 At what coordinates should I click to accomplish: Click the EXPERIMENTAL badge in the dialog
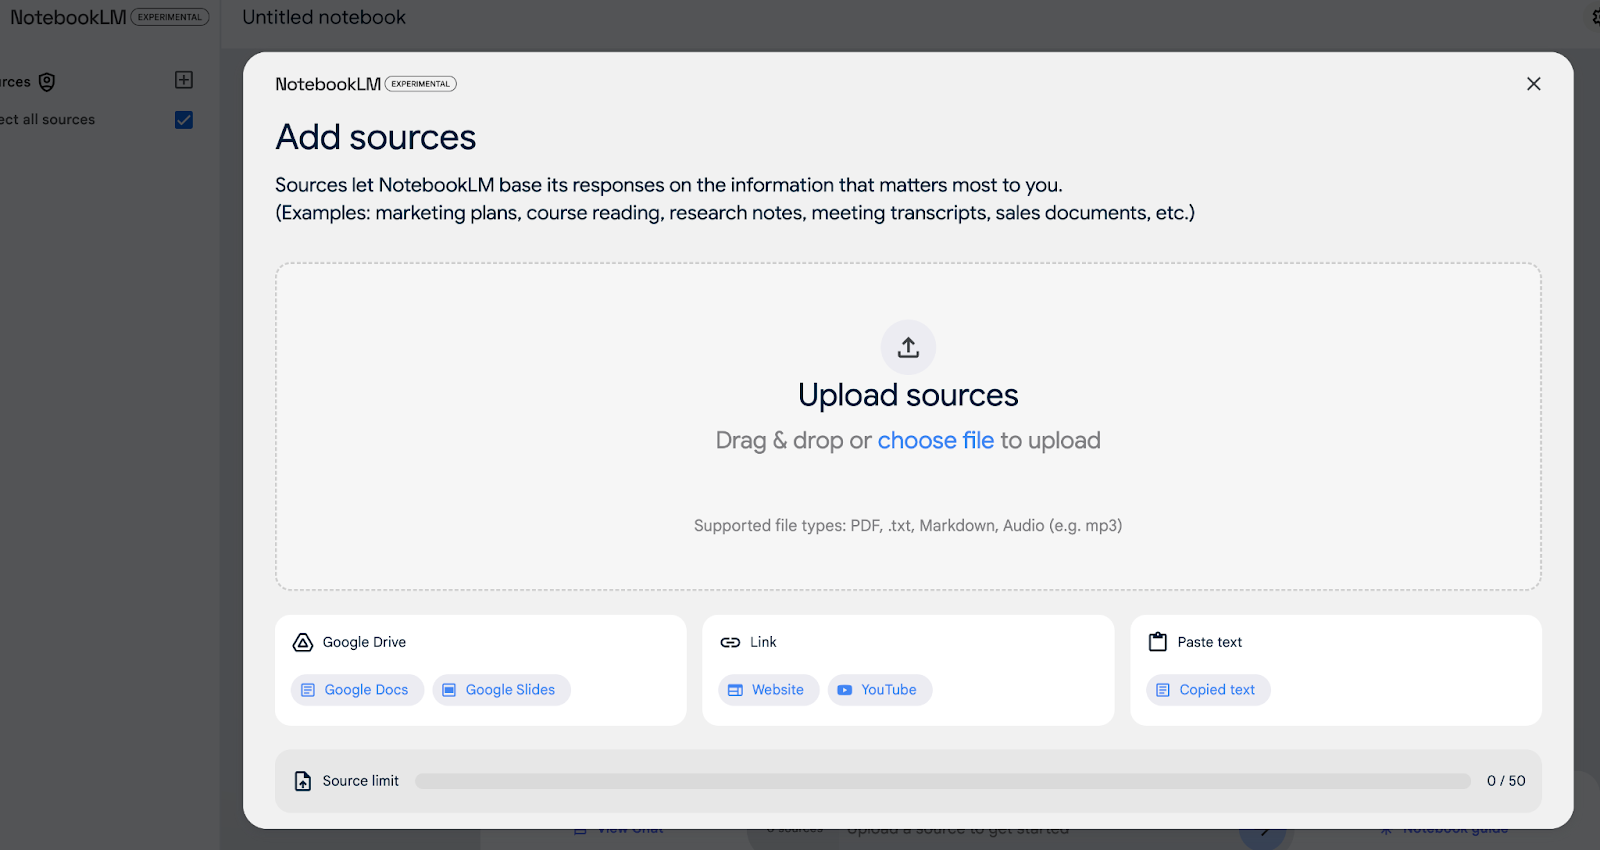tap(421, 84)
